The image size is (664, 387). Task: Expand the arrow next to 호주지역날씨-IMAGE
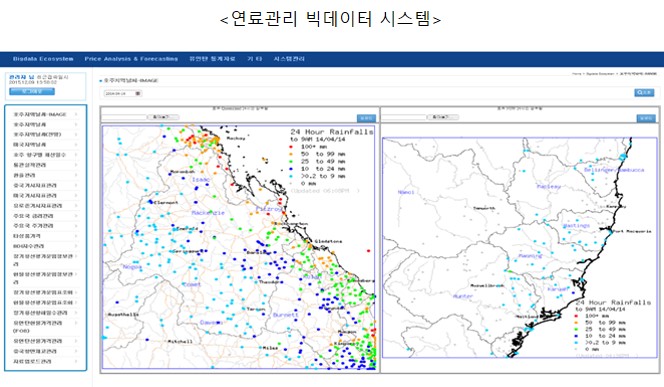click(x=76, y=114)
